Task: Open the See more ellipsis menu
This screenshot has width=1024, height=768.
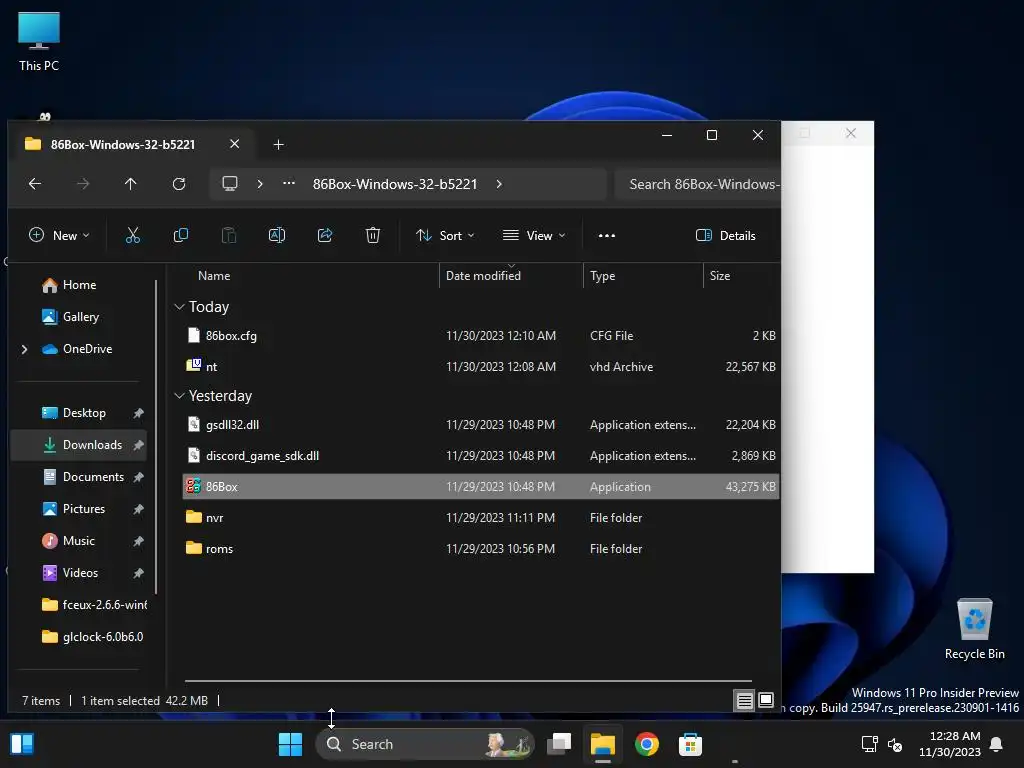Action: pos(607,236)
